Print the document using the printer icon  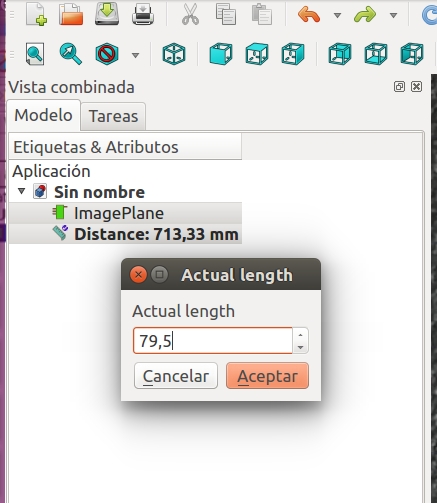[143, 15]
